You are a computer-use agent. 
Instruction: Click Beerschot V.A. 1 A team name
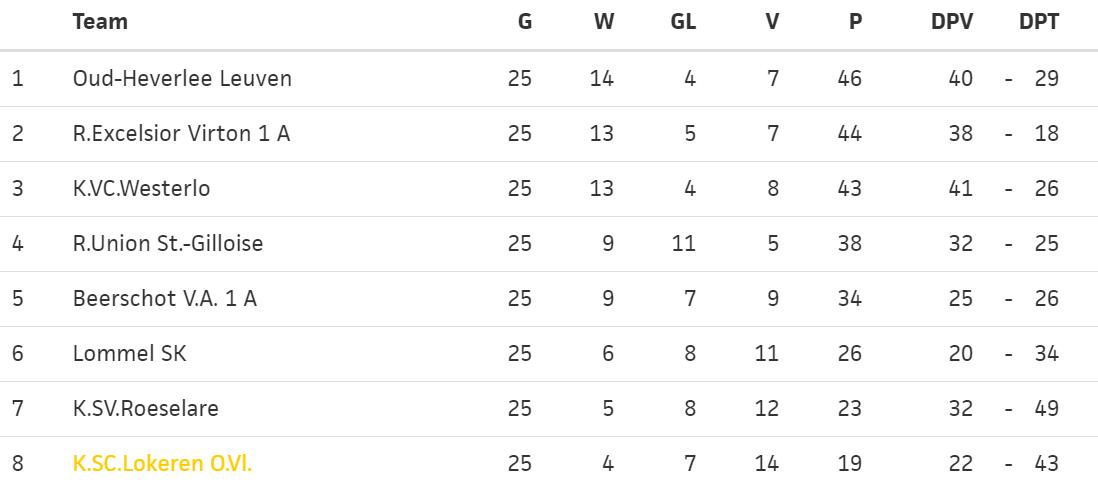(x=165, y=298)
